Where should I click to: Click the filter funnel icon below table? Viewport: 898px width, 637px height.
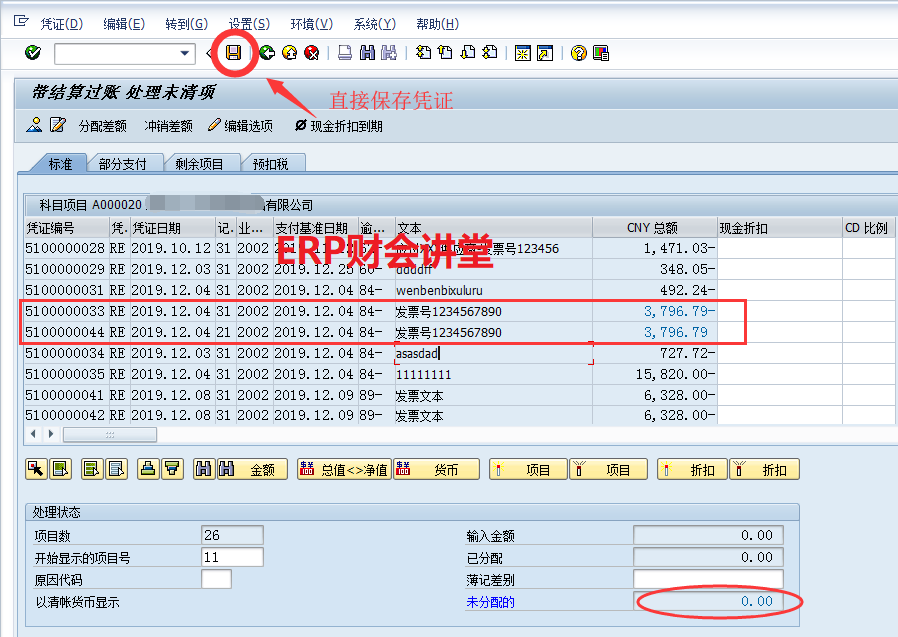(172, 469)
